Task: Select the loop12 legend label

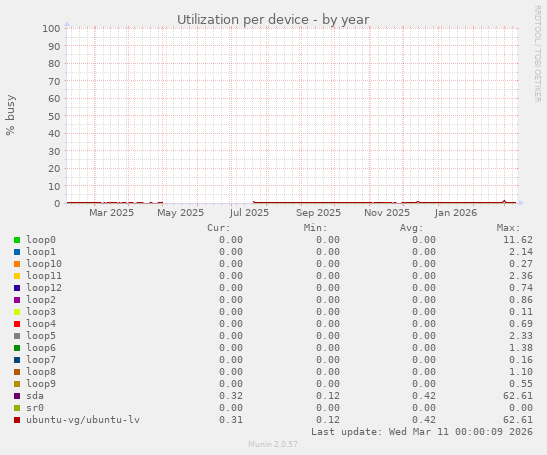Action: (x=44, y=288)
